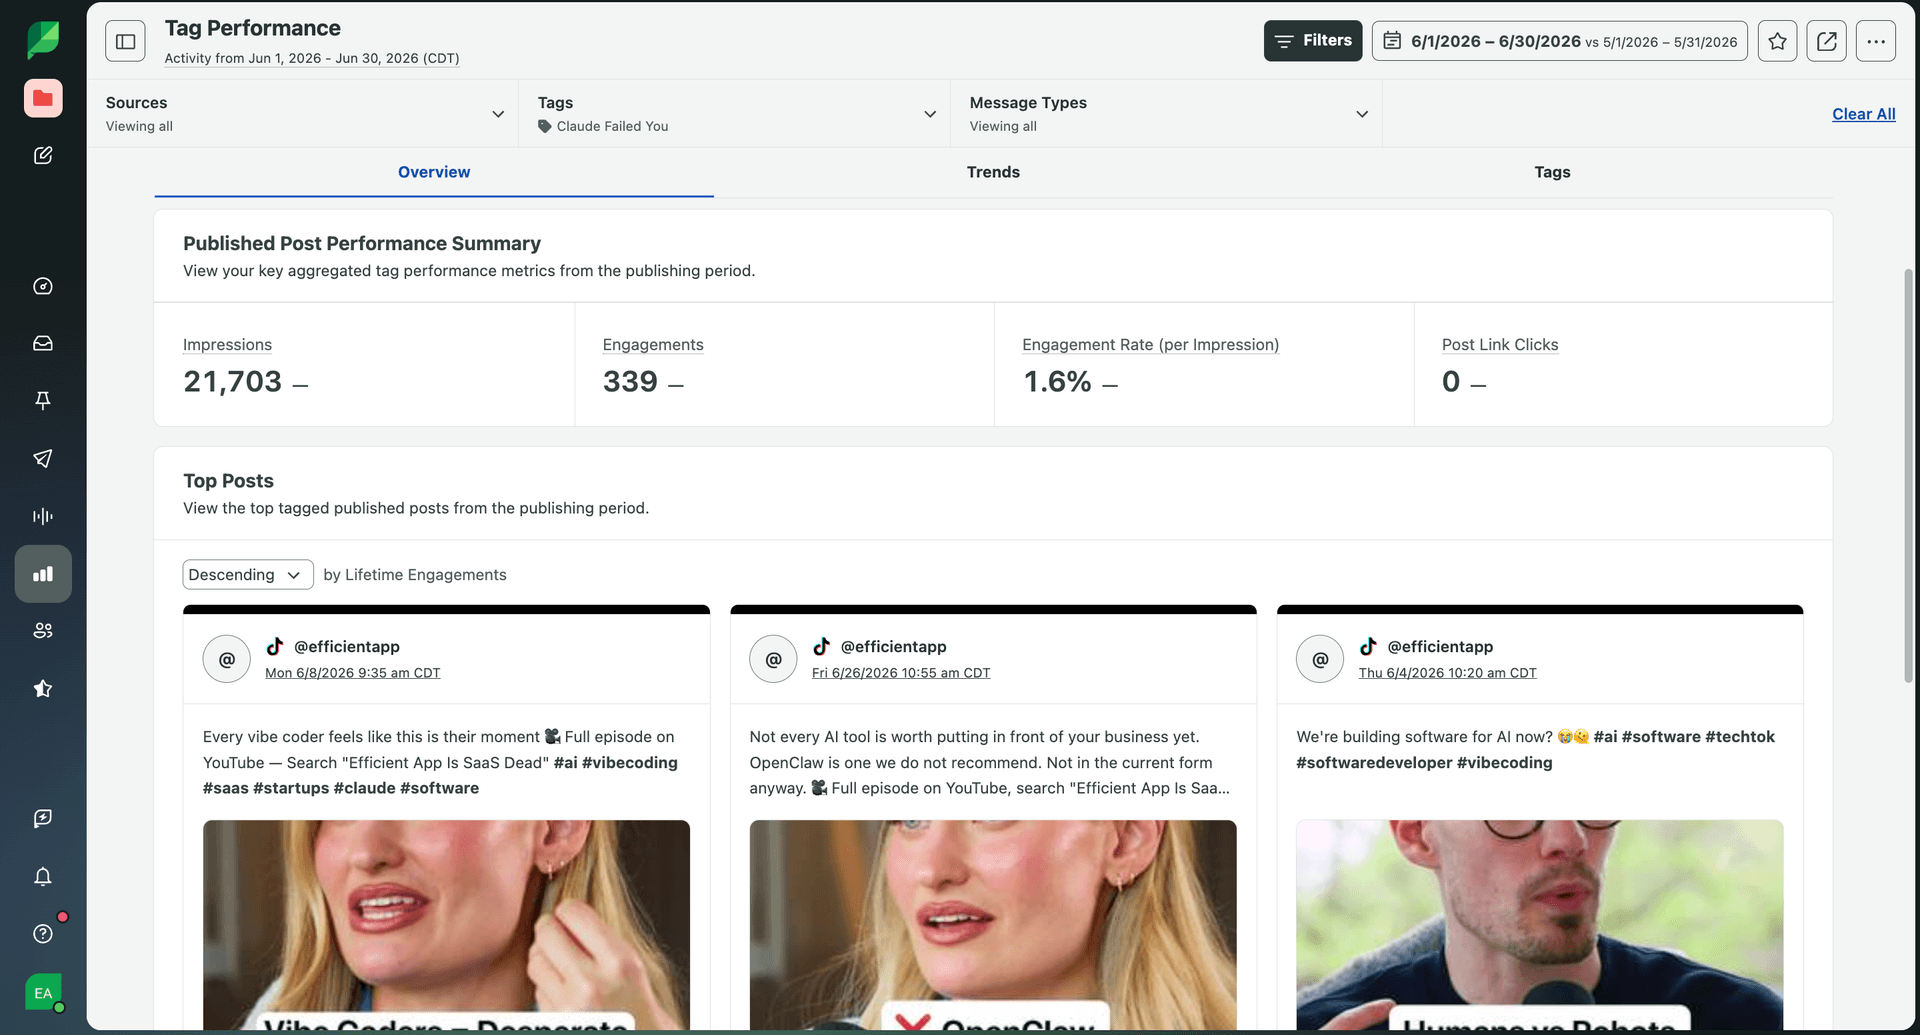Click the Post Link Clicks label
1920x1035 pixels.
tap(1500, 344)
